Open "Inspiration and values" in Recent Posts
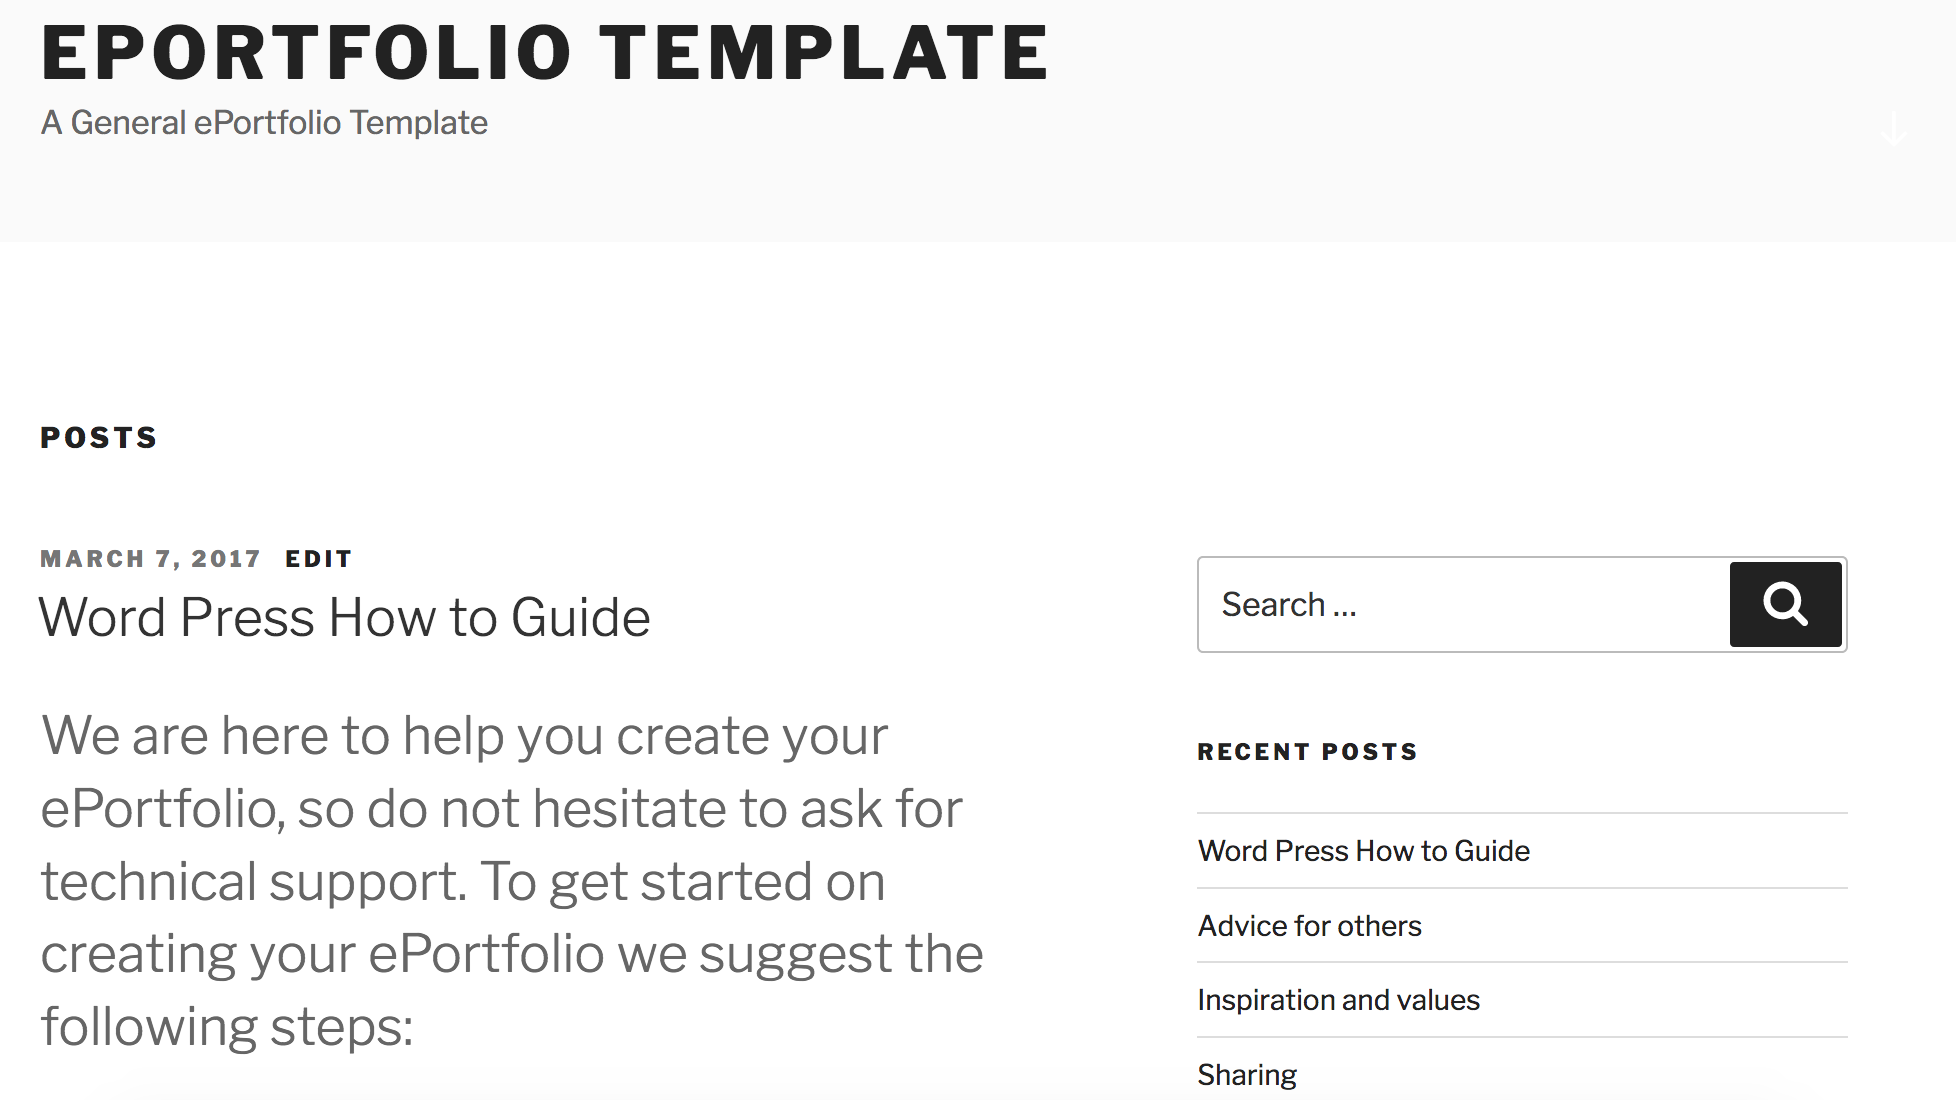Viewport: 1956px width, 1100px height. (x=1338, y=1000)
